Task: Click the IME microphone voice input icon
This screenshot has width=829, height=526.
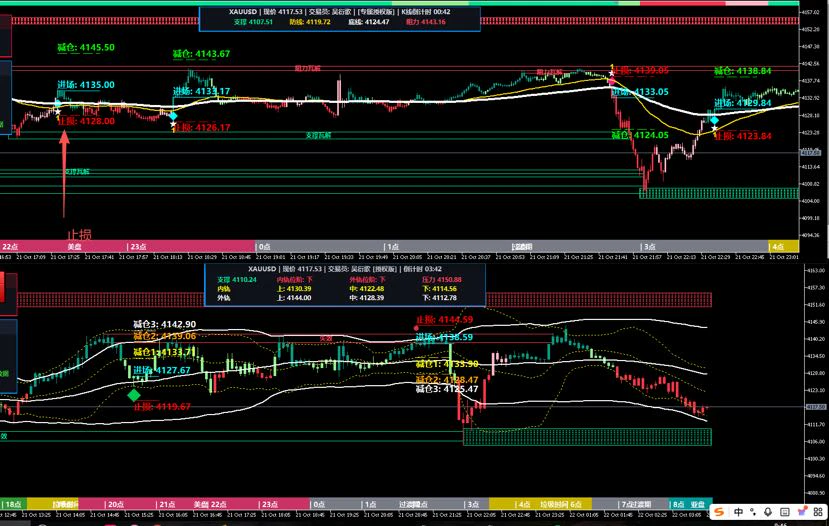Action: (x=768, y=512)
